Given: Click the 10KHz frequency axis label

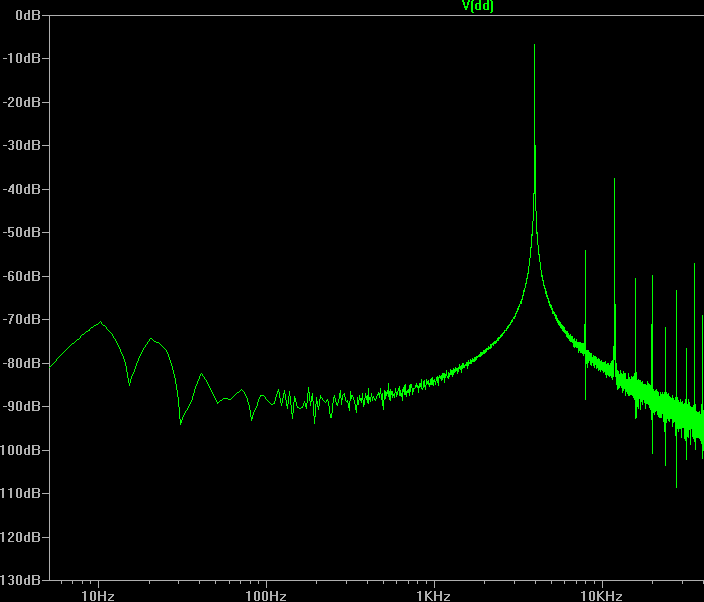Looking at the screenshot, I should [x=601, y=596].
